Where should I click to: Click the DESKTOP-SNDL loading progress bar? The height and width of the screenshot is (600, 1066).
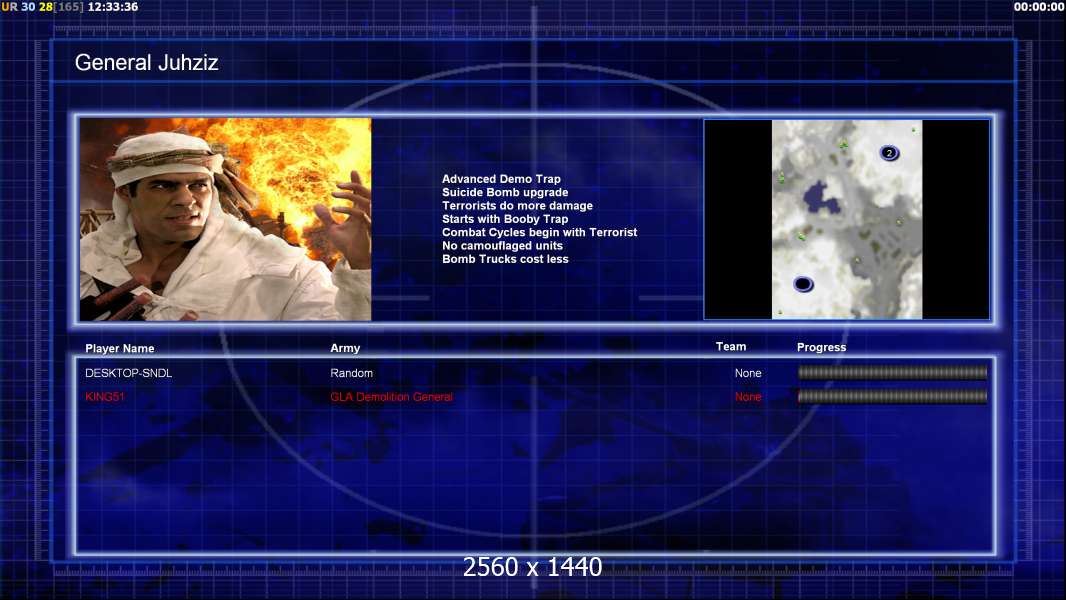tap(892, 373)
